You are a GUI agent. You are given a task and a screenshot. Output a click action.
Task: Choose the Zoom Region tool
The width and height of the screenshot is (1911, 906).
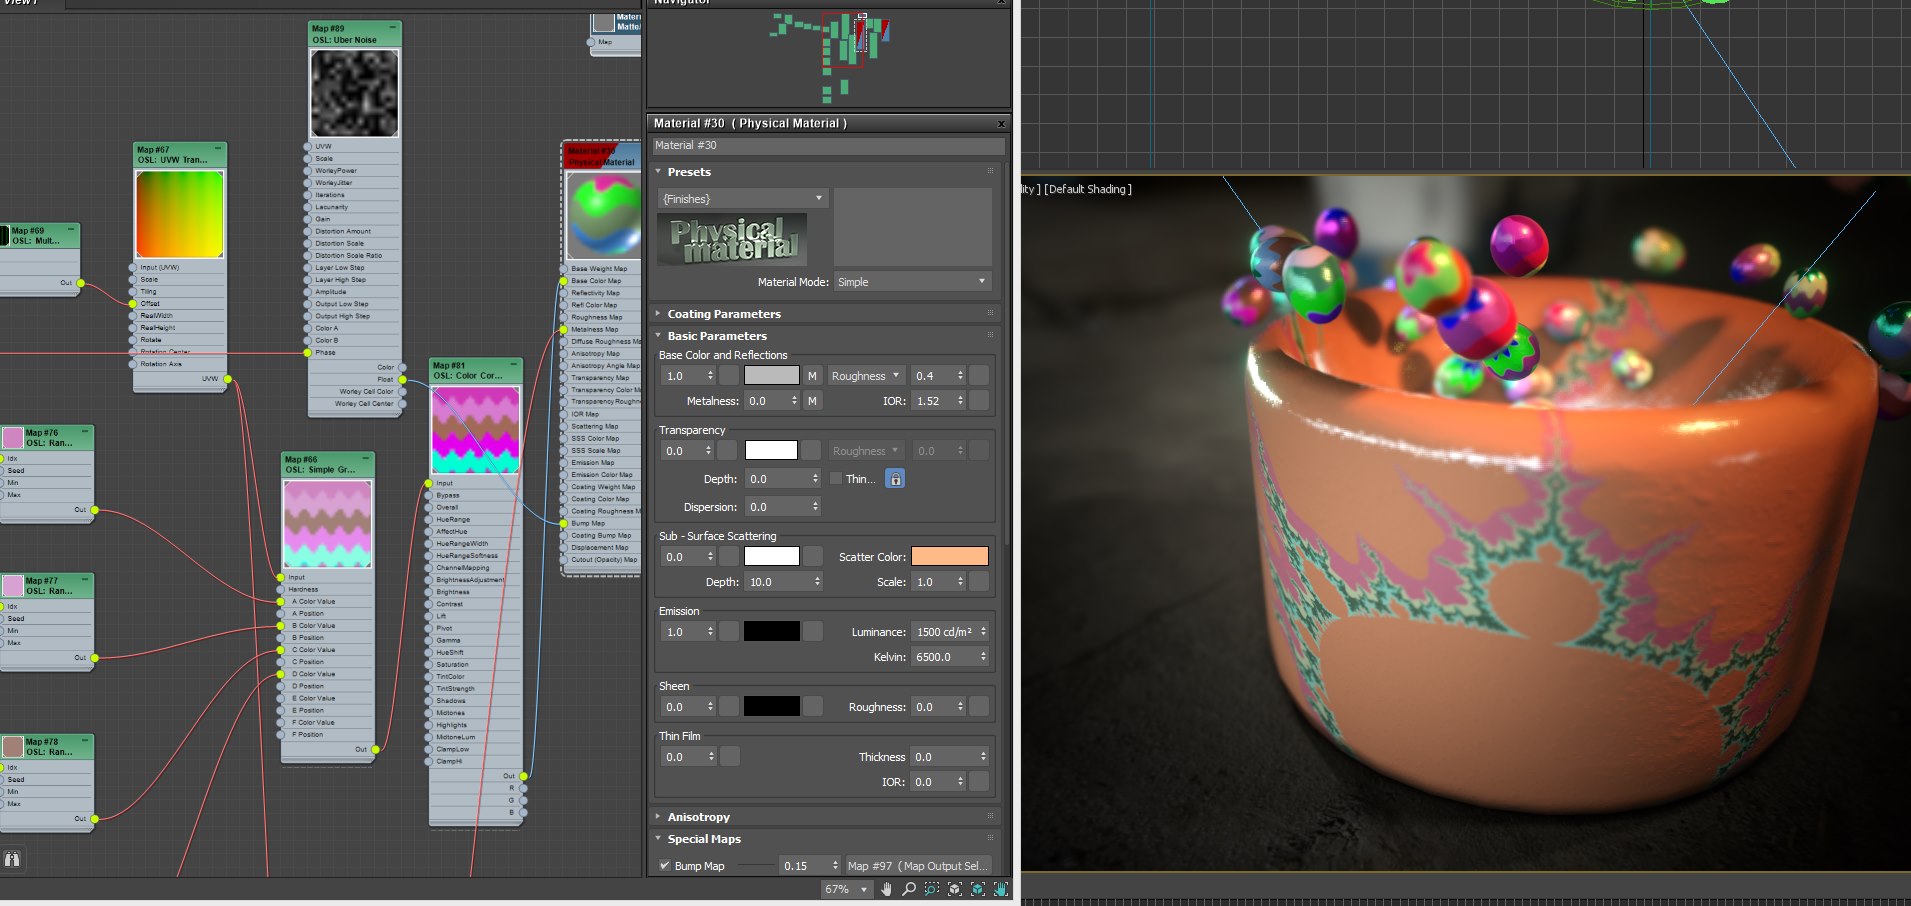[x=932, y=889]
